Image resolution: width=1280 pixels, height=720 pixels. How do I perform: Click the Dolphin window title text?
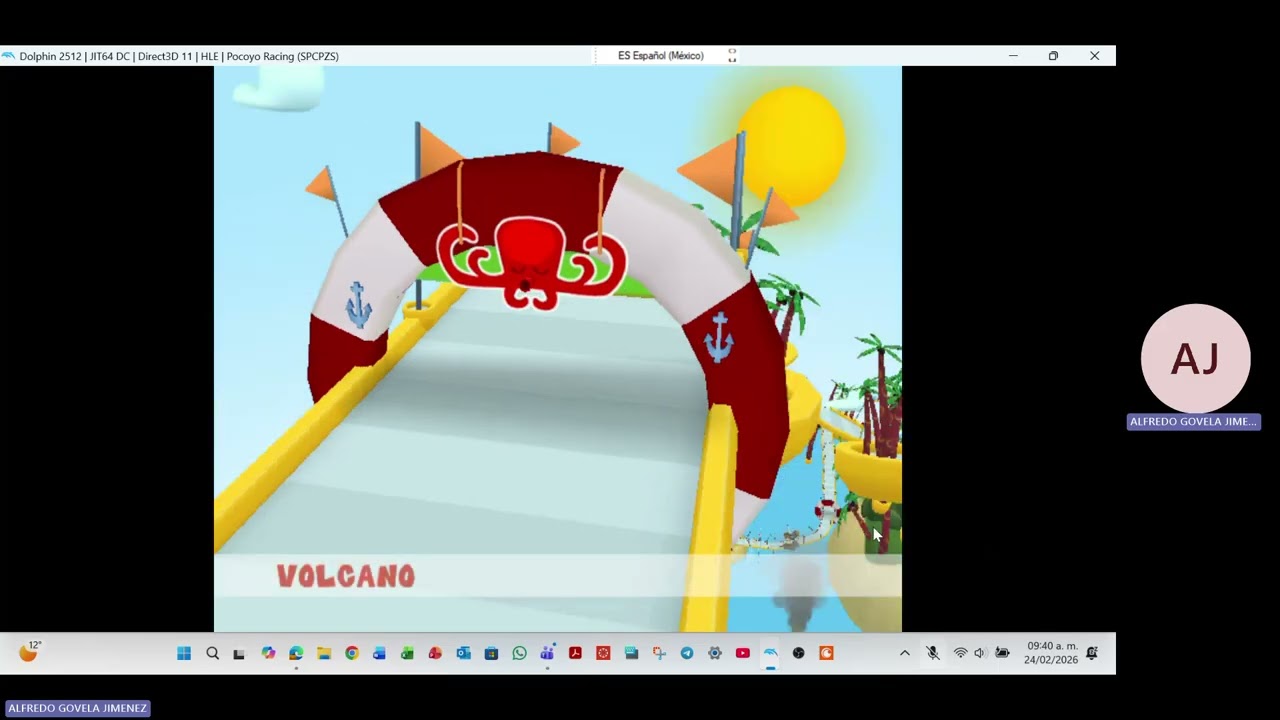tap(179, 56)
